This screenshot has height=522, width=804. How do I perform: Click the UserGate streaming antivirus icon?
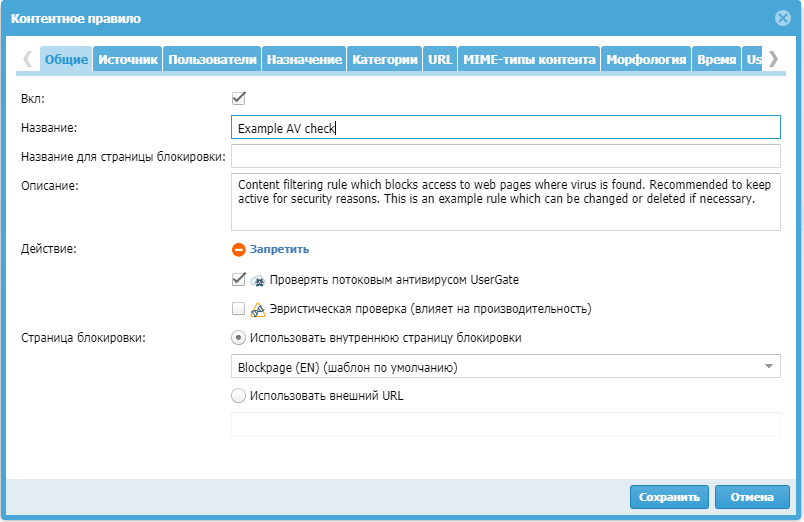[x=258, y=281]
